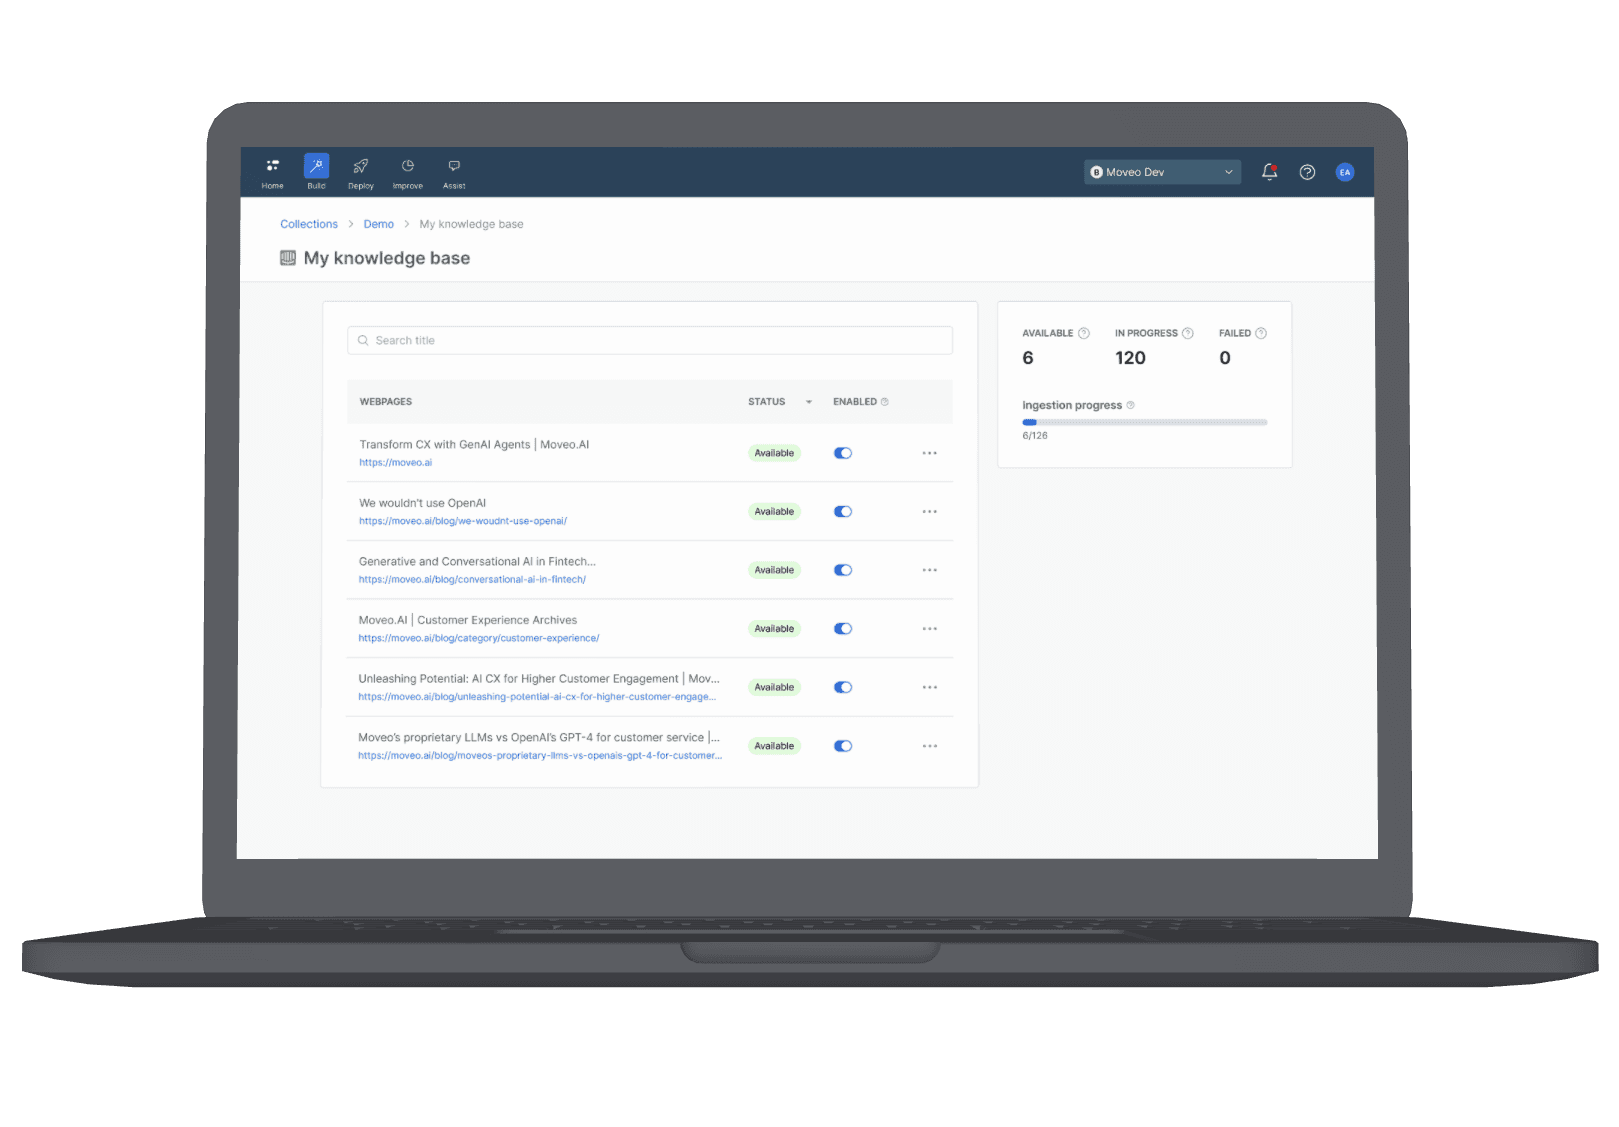
Task: Open the EA user avatar
Action: (1345, 172)
